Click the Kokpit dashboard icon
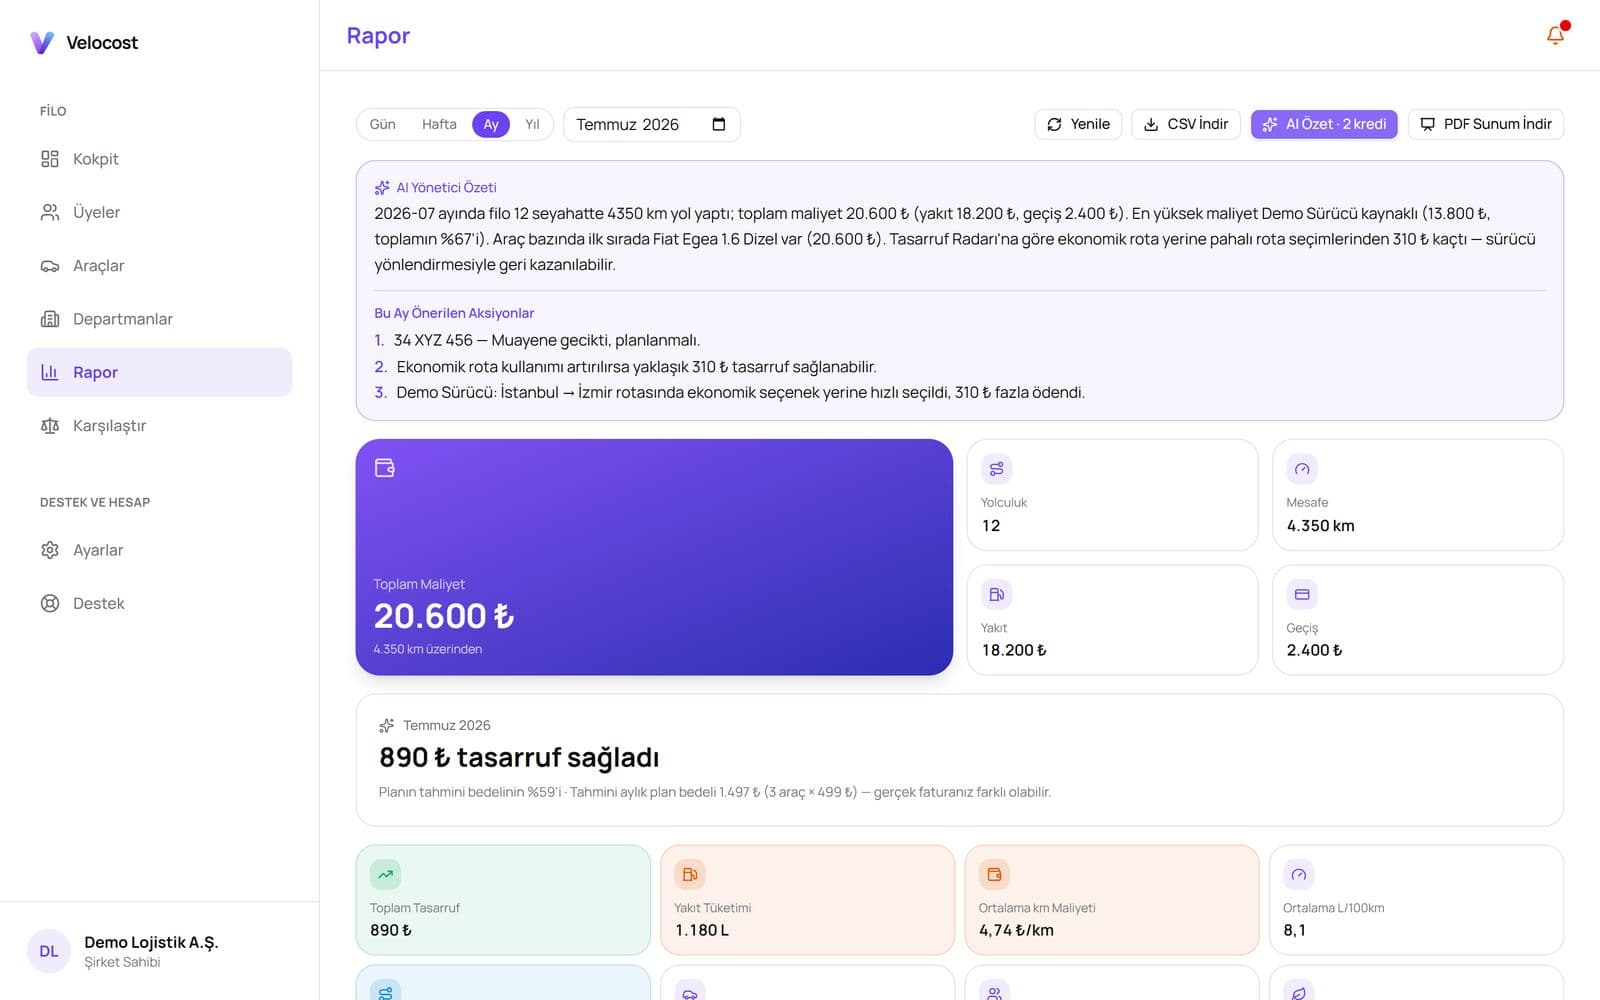The image size is (1600, 1000). click(50, 159)
